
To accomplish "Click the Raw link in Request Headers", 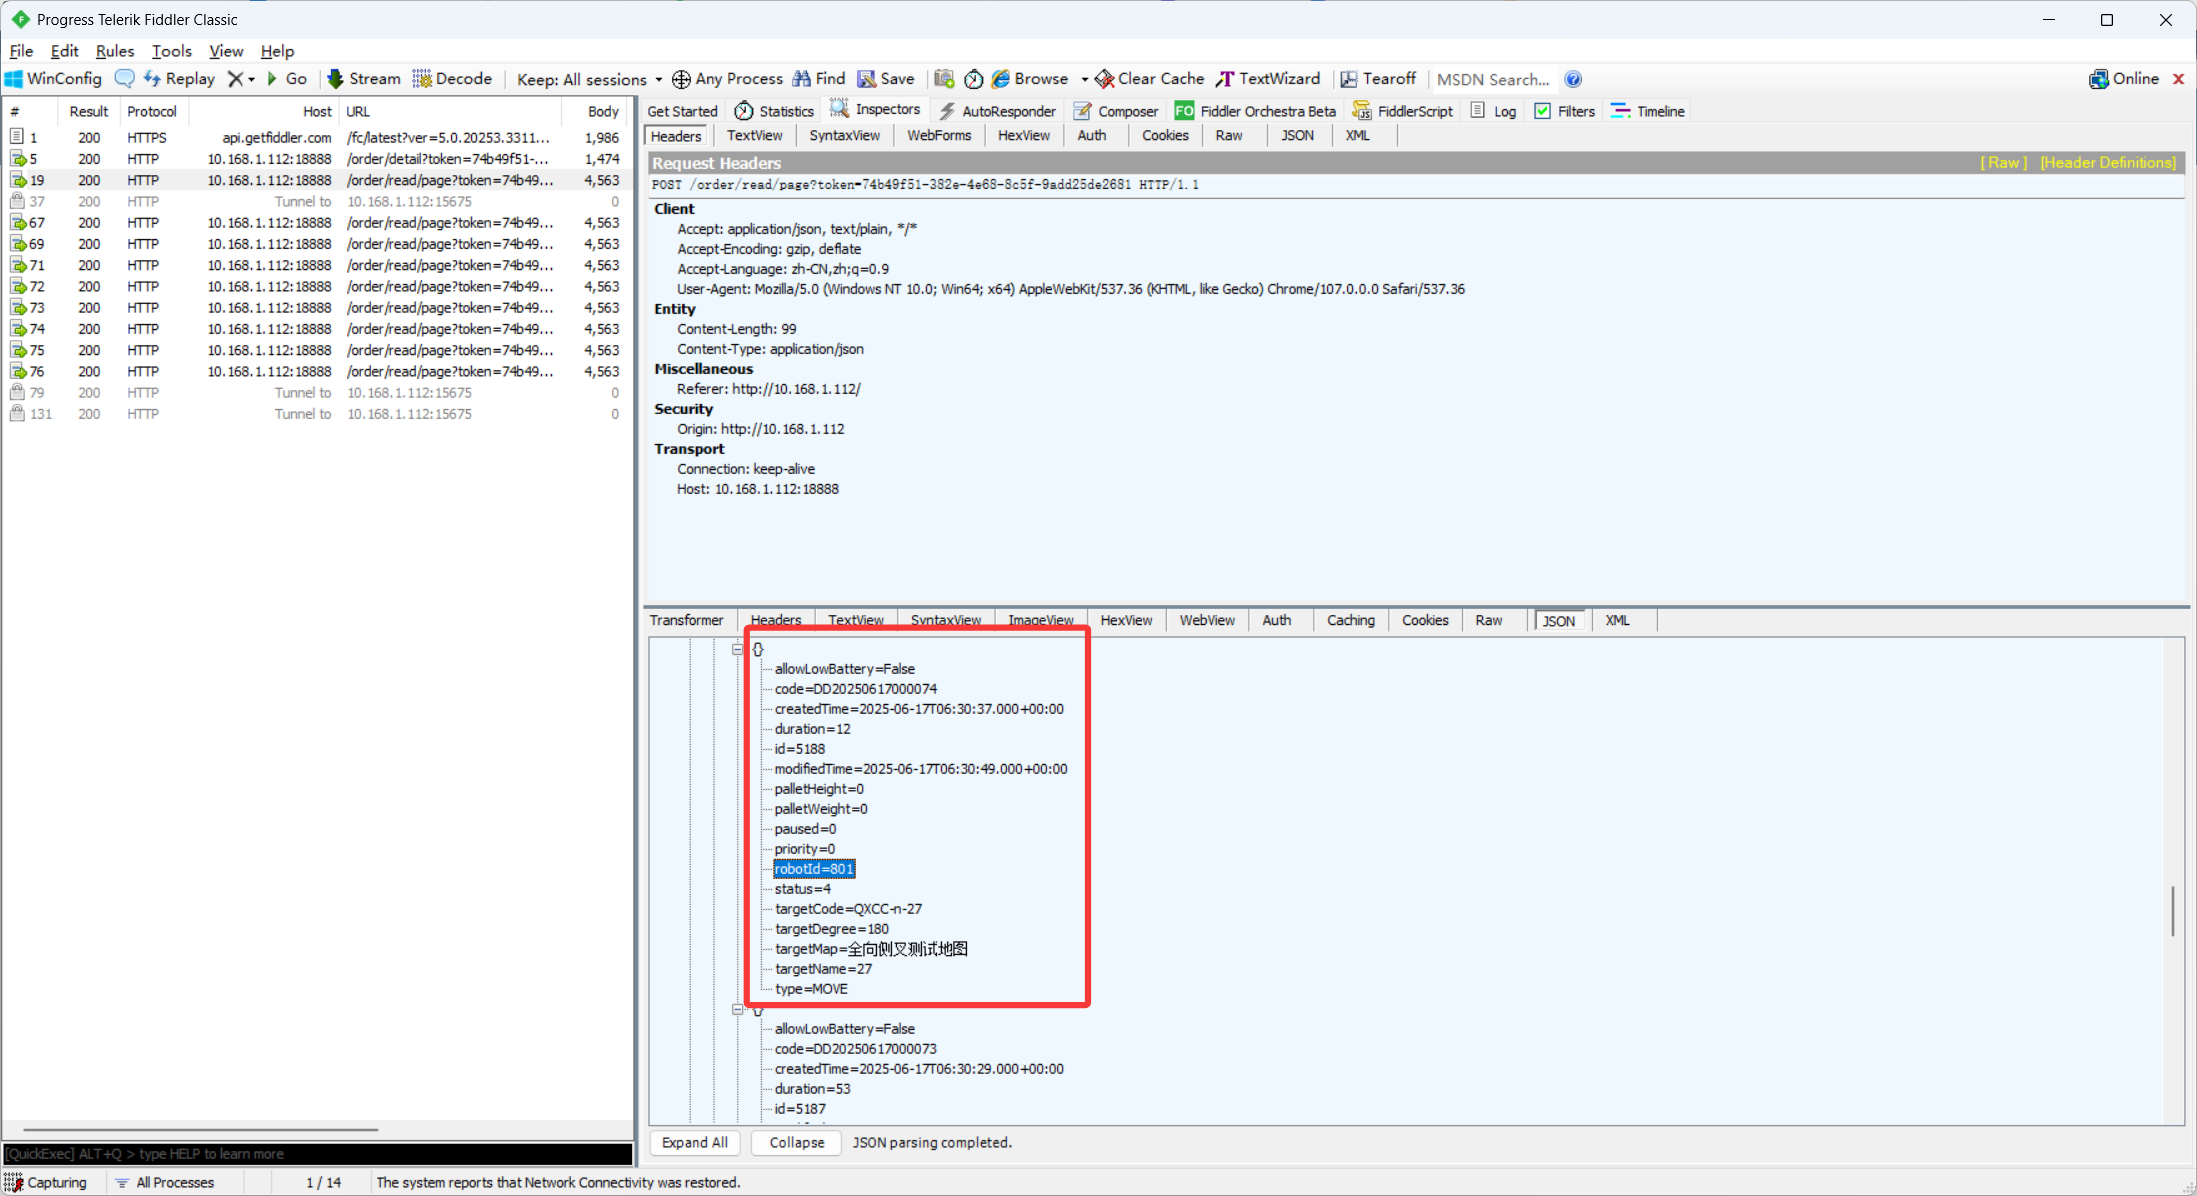I will [x=2004, y=162].
